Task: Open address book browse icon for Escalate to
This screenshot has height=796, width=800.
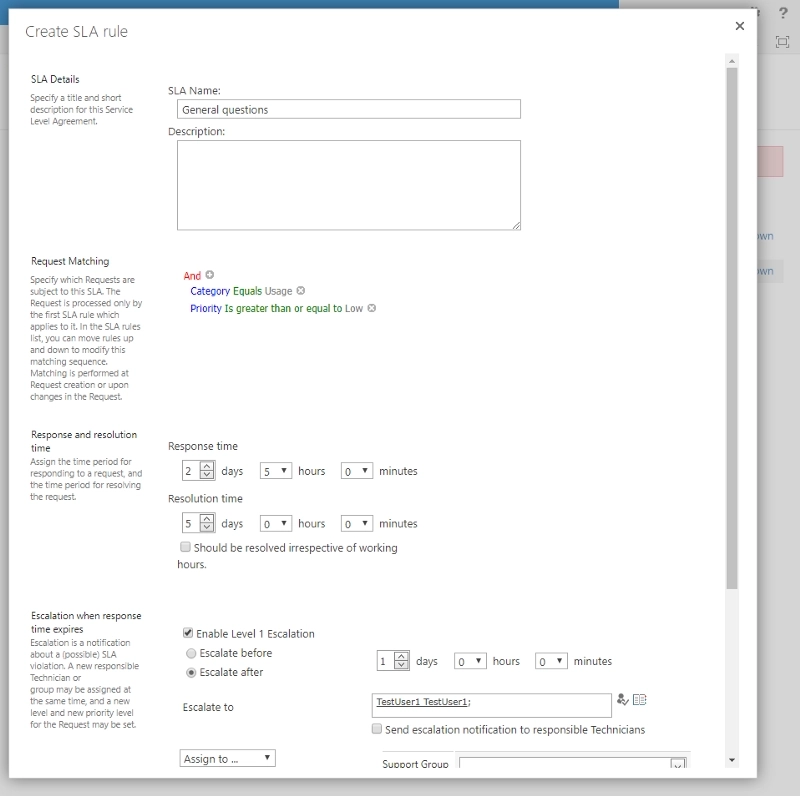Action: 639,700
